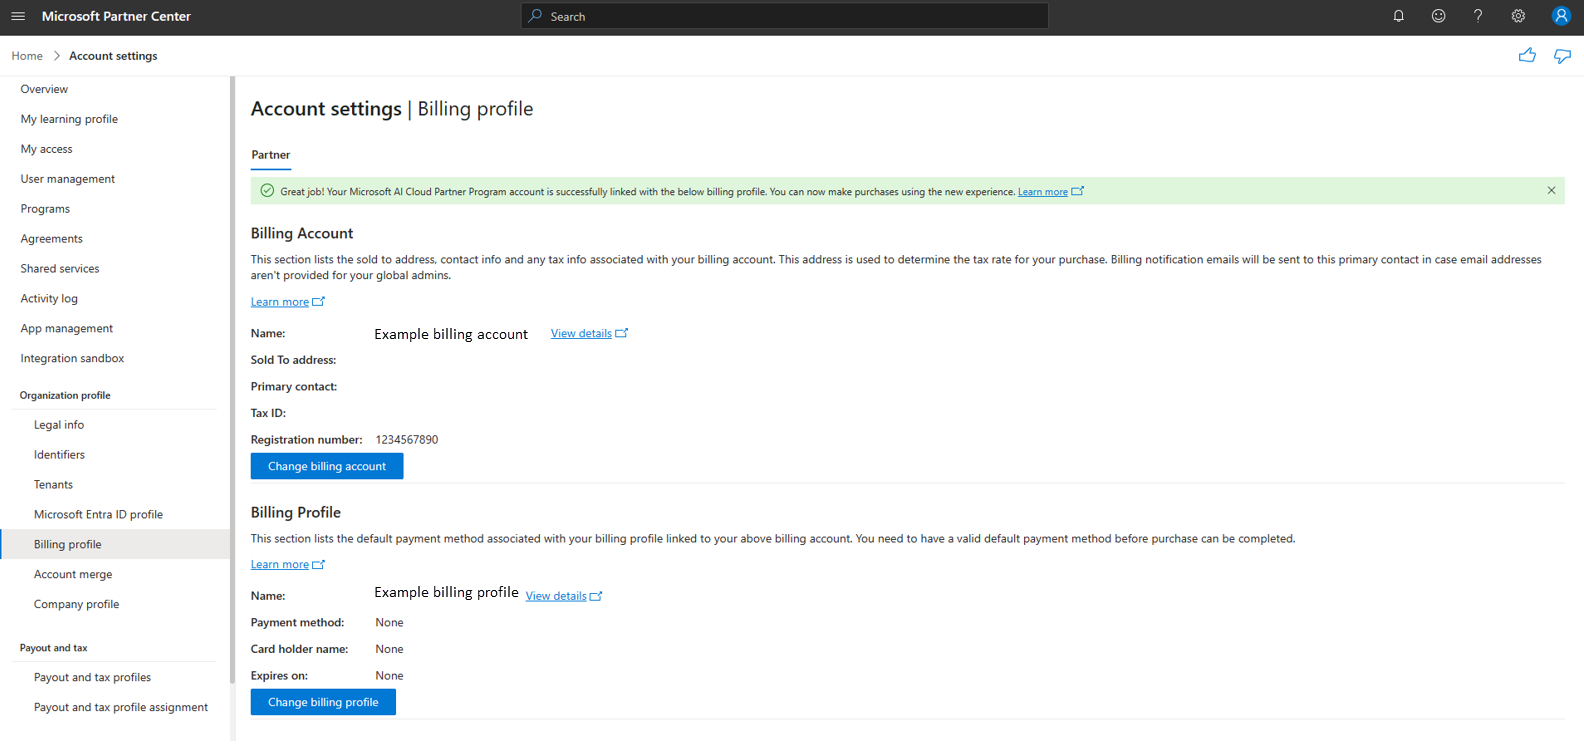Select the Partner tab

pos(271,155)
